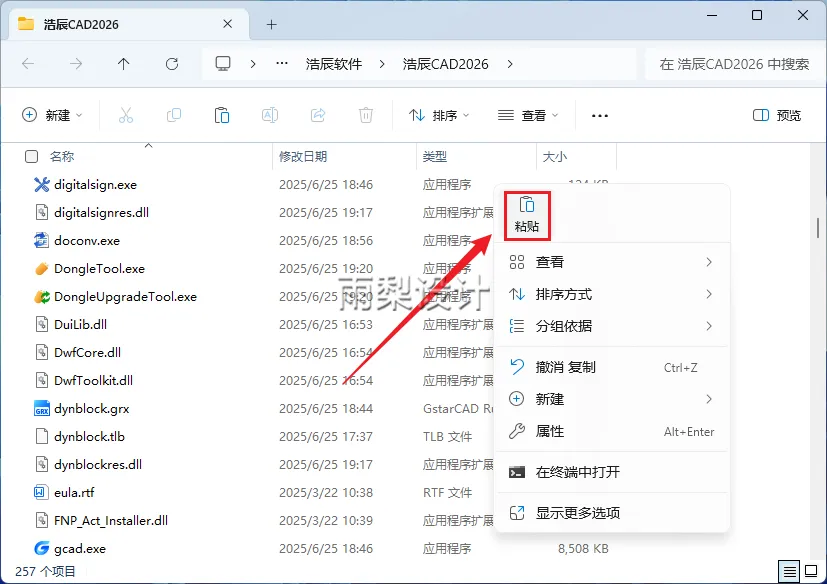Screen dimensions: 827x584
Task: Navigate up one folder level
Action: click(123, 64)
